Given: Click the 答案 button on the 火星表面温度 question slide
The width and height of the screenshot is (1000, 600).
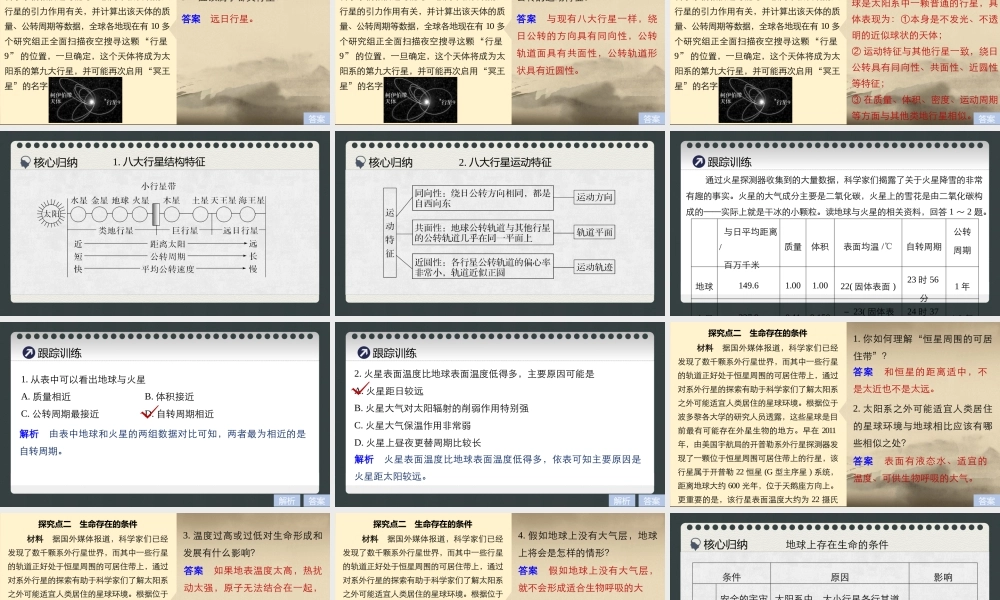Looking at the screenshot, I should click(x=651, y=501).
